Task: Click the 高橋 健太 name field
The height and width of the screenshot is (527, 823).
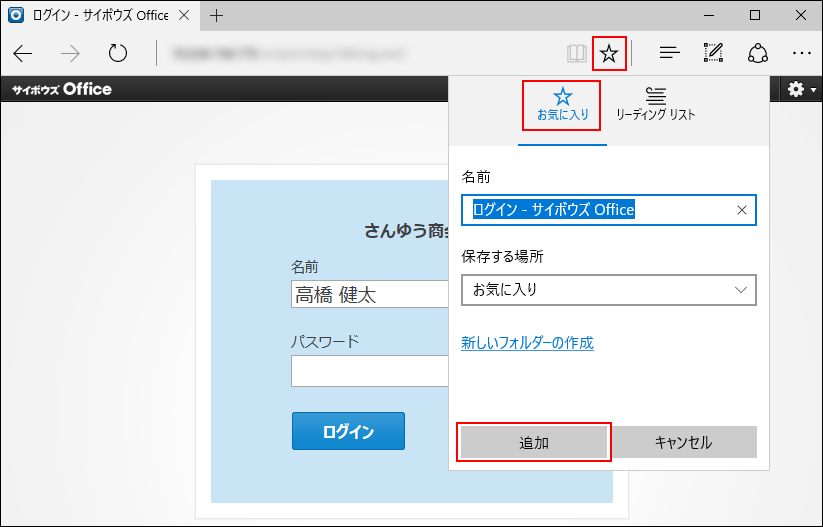Action: (x=370, y=294)
